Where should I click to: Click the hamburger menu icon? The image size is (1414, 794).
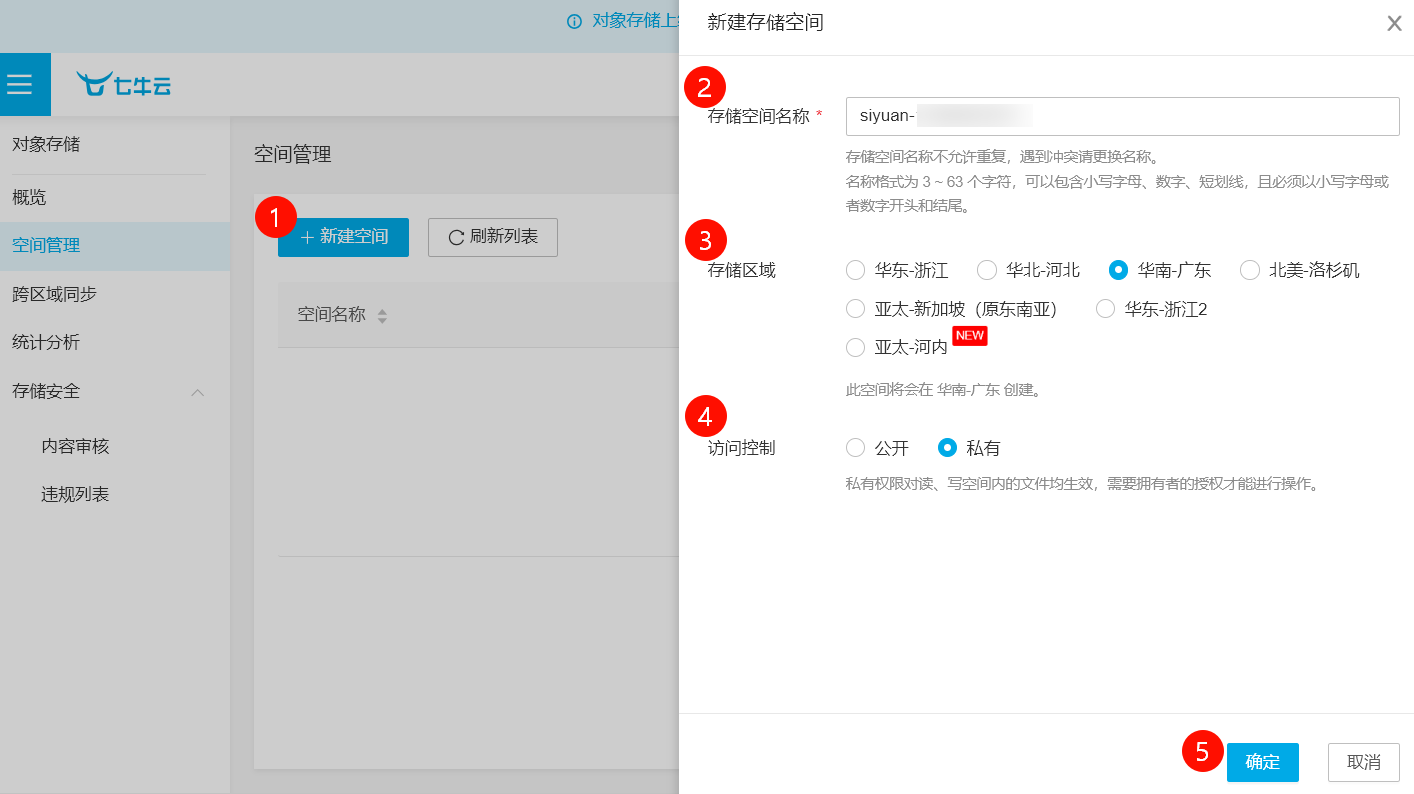pos(20,85)
